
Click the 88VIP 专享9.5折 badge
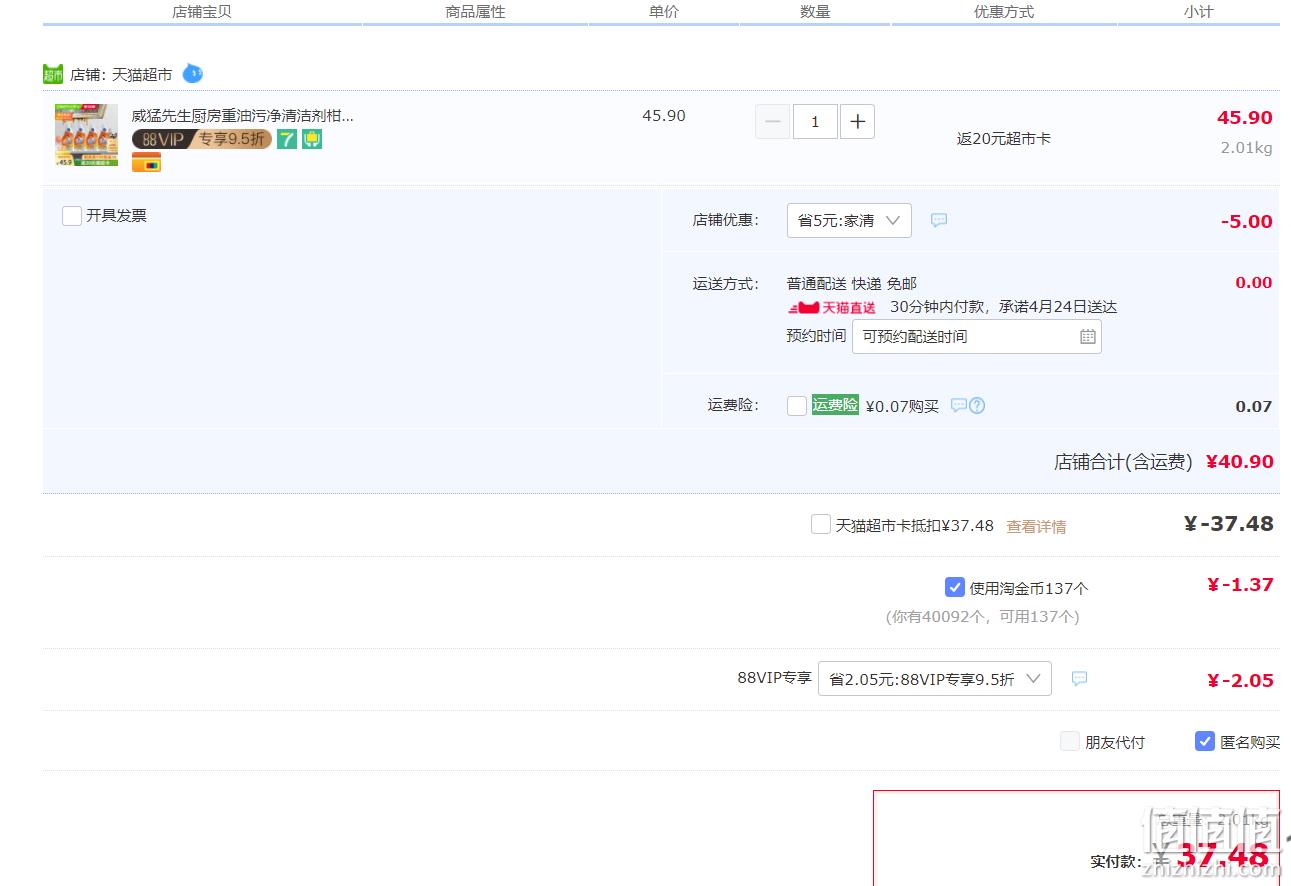pyautogui.click(x=202, y=139)
